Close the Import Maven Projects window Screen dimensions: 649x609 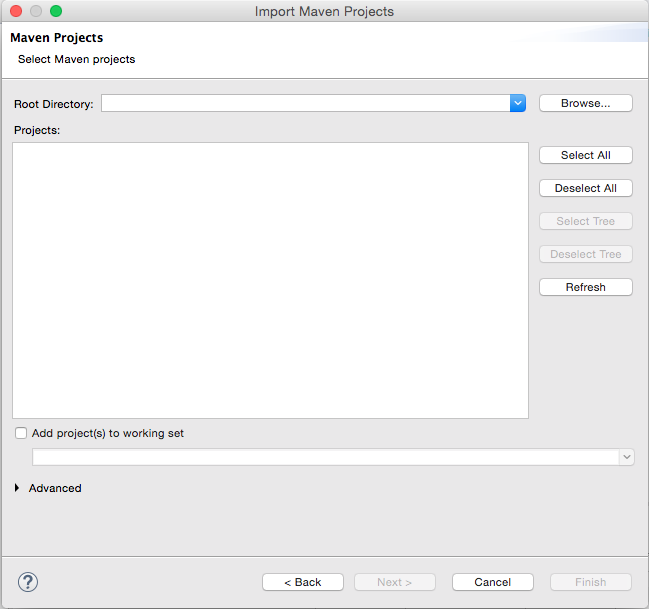[x=16, y=11]
